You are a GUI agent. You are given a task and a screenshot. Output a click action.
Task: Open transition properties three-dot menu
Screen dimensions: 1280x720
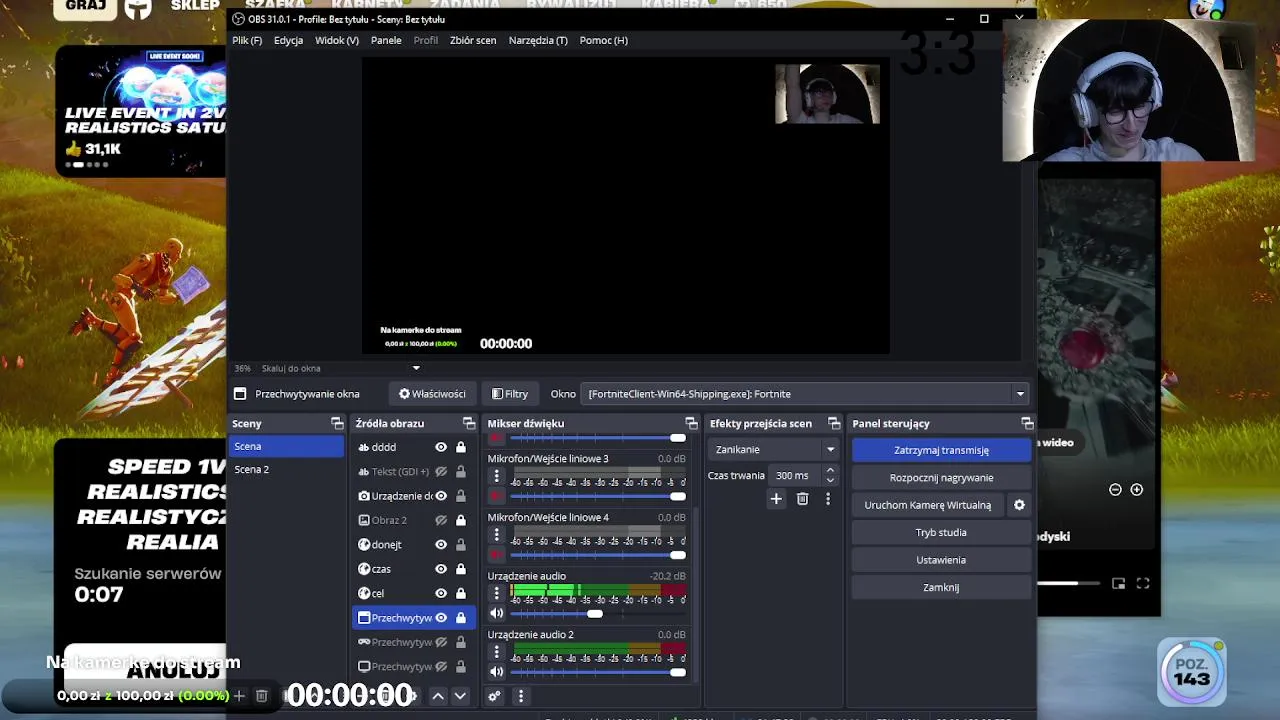828,499
